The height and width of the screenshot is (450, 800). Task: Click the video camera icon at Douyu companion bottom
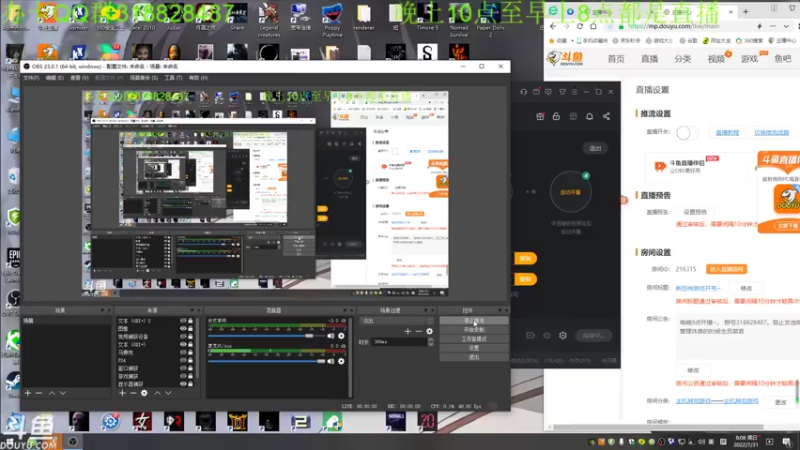coord(531,335)
